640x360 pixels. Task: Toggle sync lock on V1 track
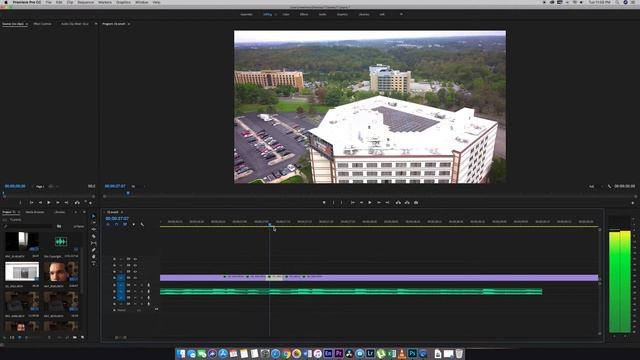pos(128,278)
